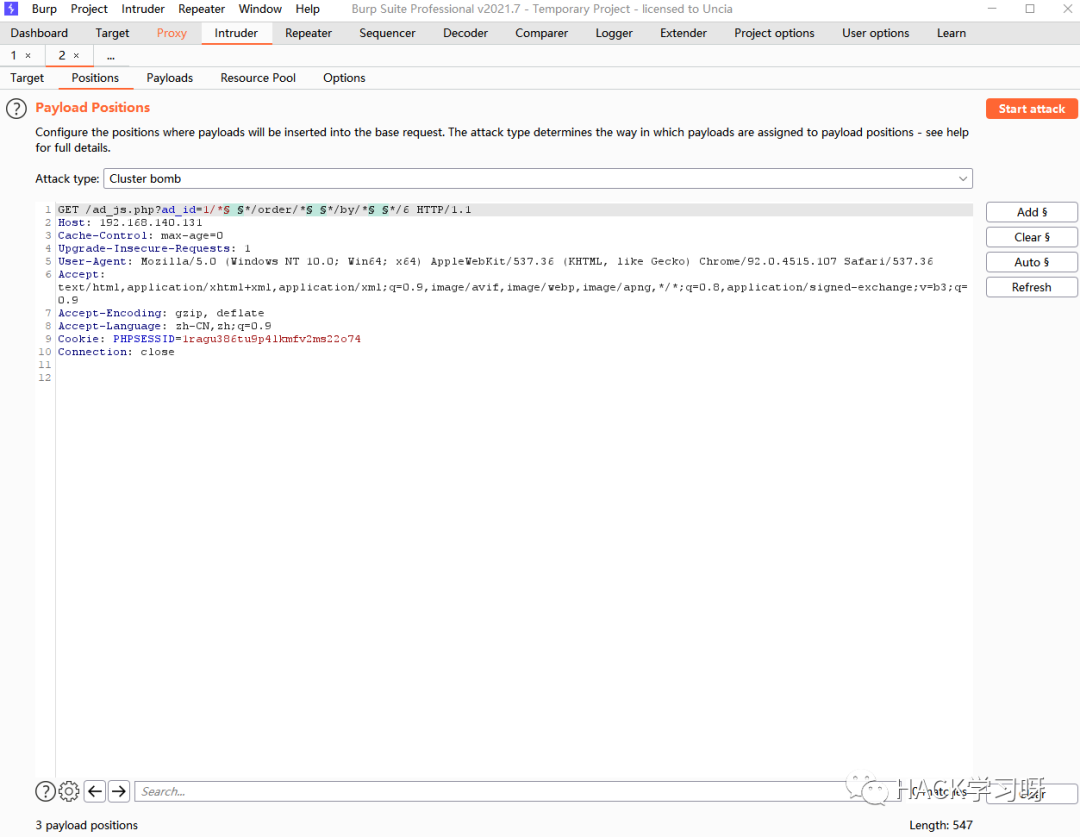Image resolution: width=1080 pixels, height=837 pixels.
Task: Open the Learn tab
Action: [x=951, y=33]
